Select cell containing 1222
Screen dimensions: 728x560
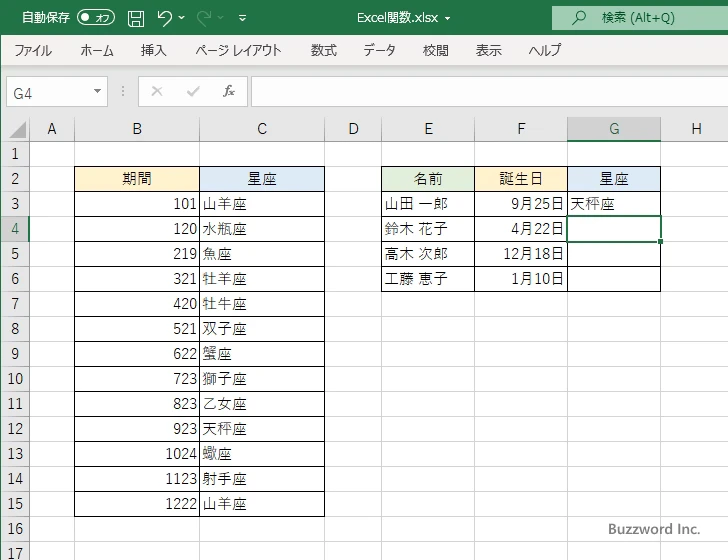(137, 504)
